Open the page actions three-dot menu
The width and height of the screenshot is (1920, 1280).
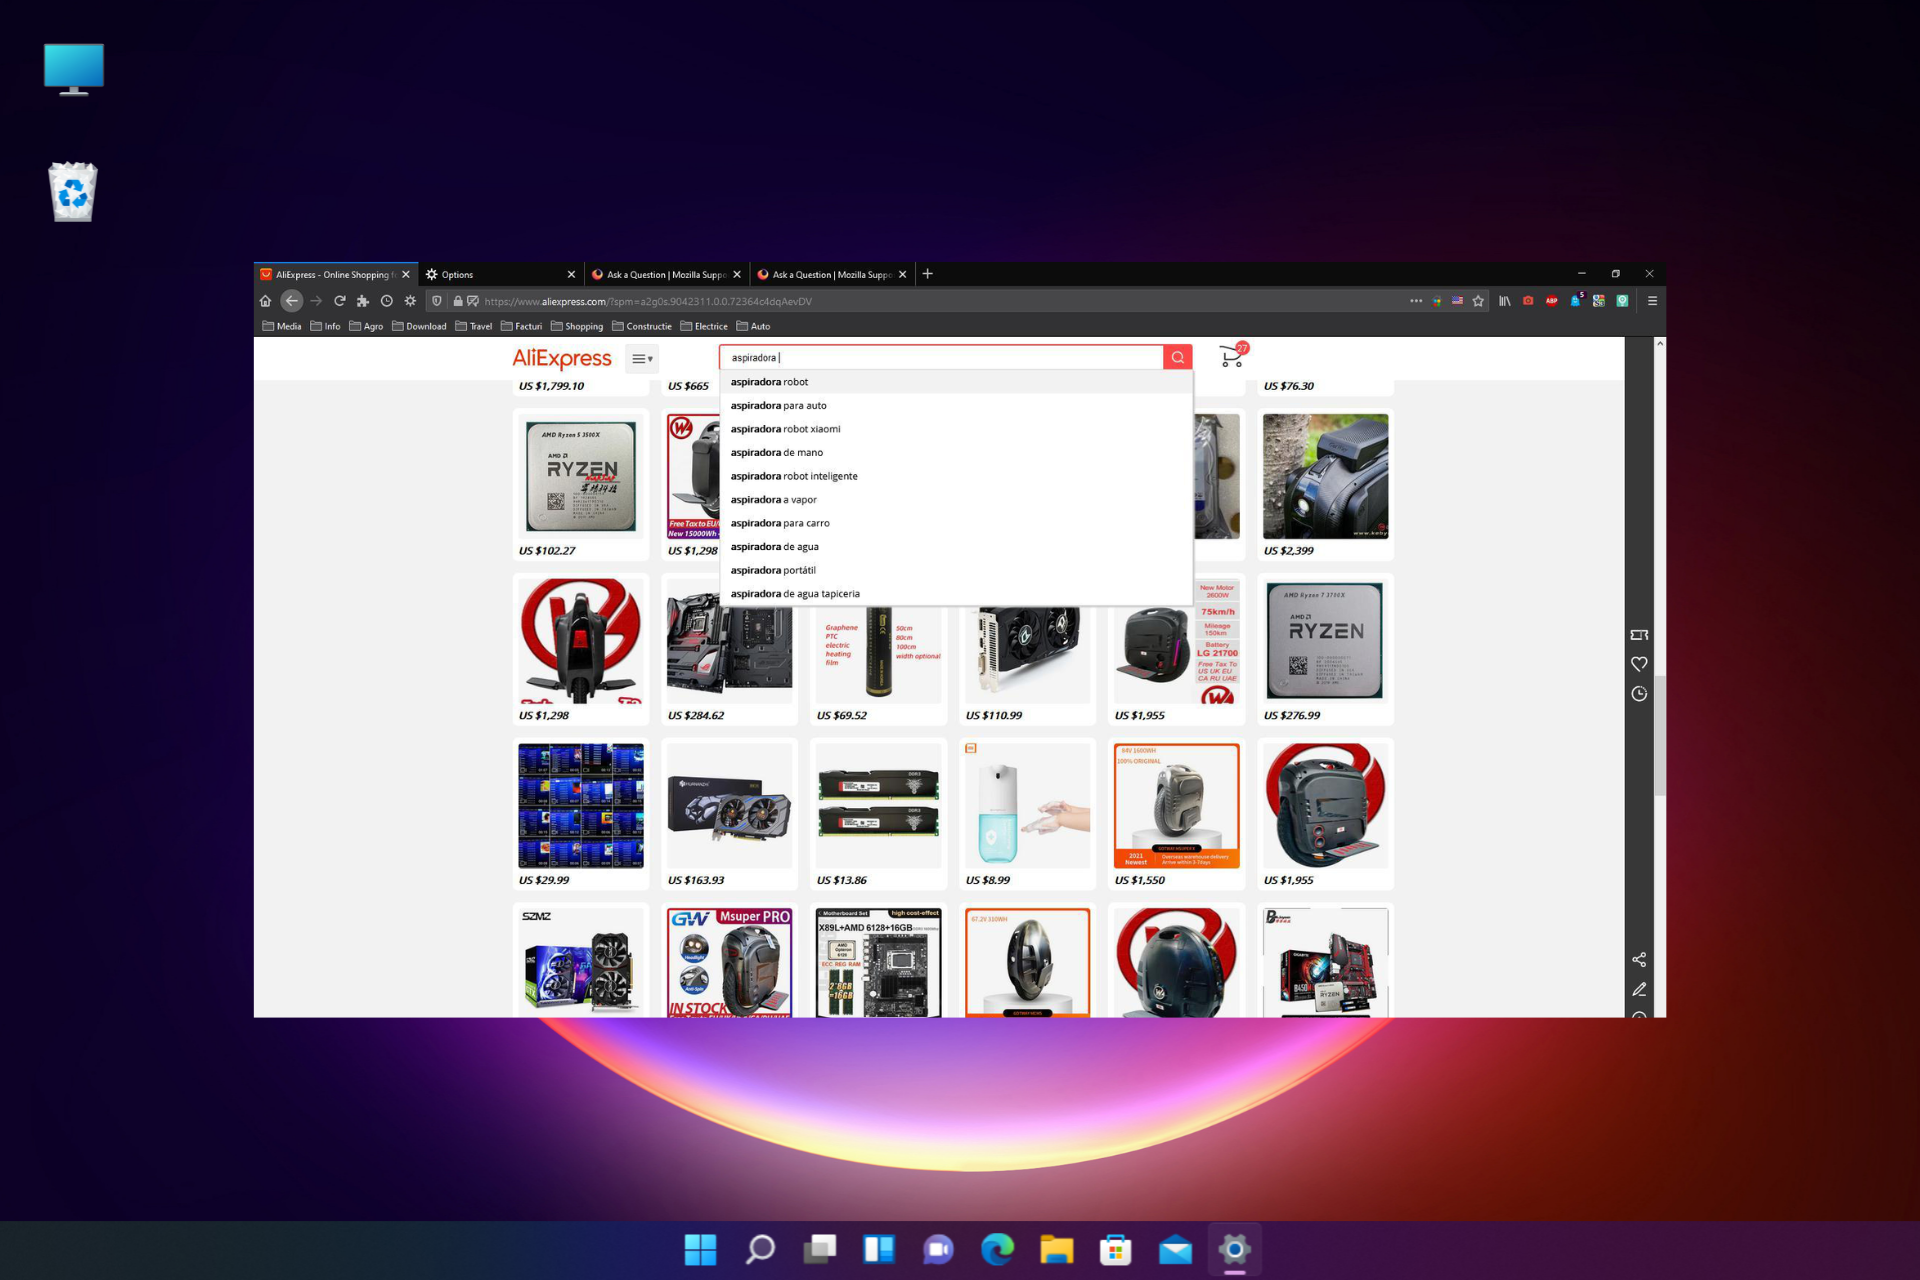[1416, 301]
